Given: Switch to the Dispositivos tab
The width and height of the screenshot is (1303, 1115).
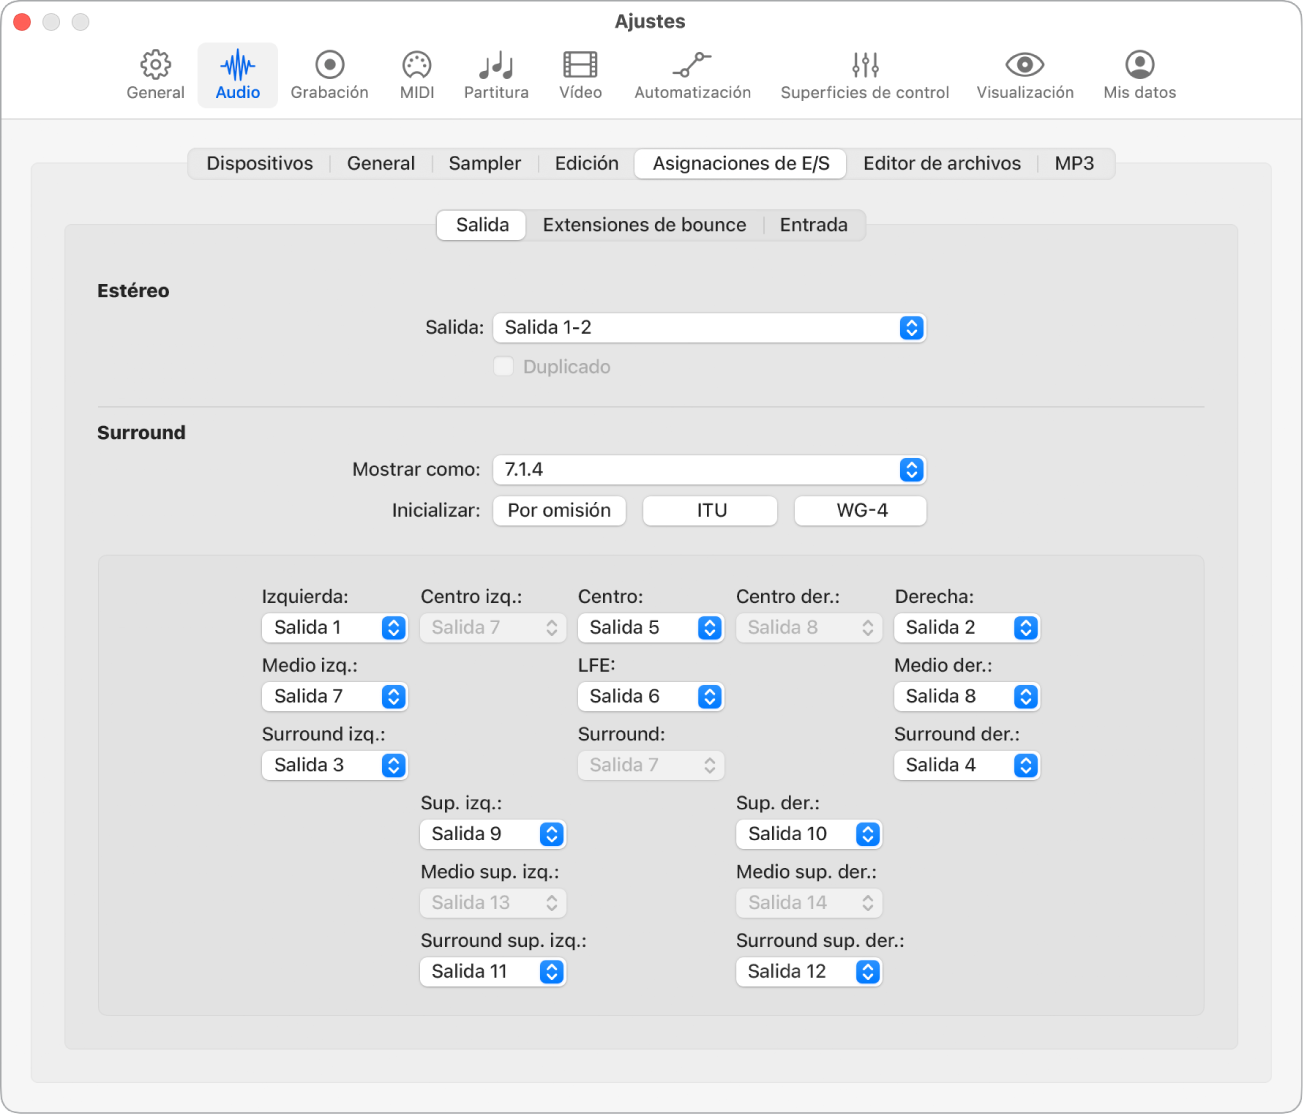Looking at the screenshot, I should (x=259, y=164).
